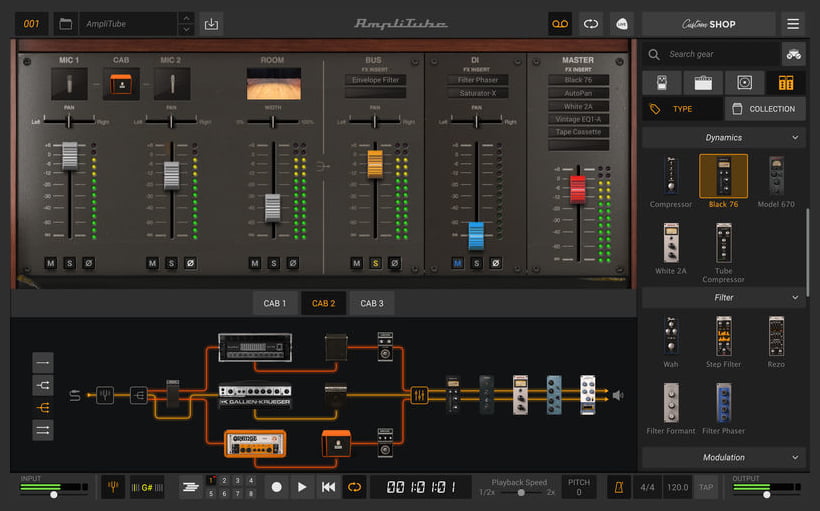Viewport: 820px width, 511px height.
Task: Step to next preset with down arrow
Action: pos(187,30)
